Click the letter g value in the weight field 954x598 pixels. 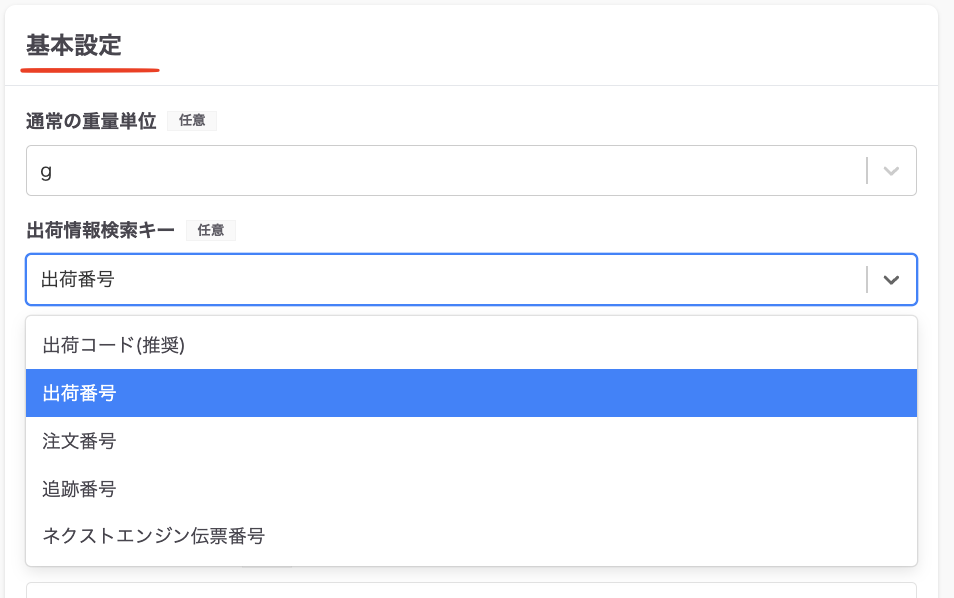(46, 171)
